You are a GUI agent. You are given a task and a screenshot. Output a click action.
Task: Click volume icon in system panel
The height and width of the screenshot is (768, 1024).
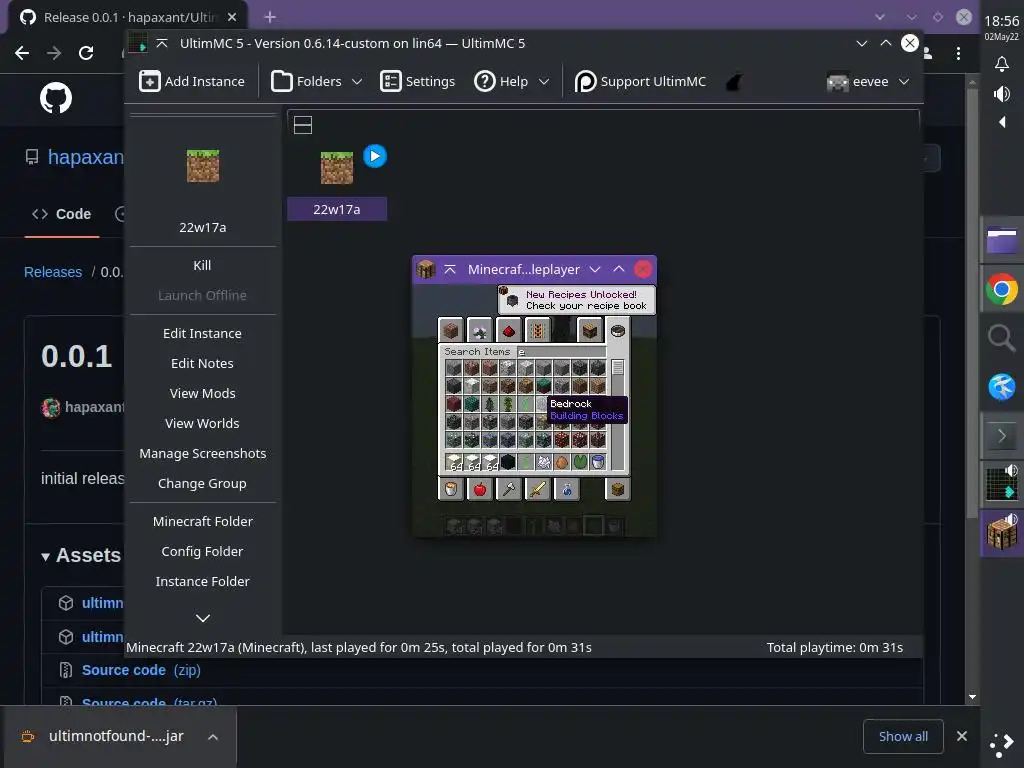tap(1001, 94)
